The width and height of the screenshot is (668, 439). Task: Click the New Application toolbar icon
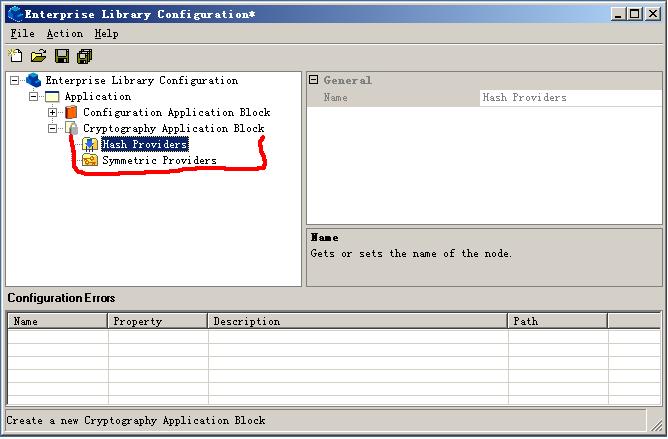point(16,56)
